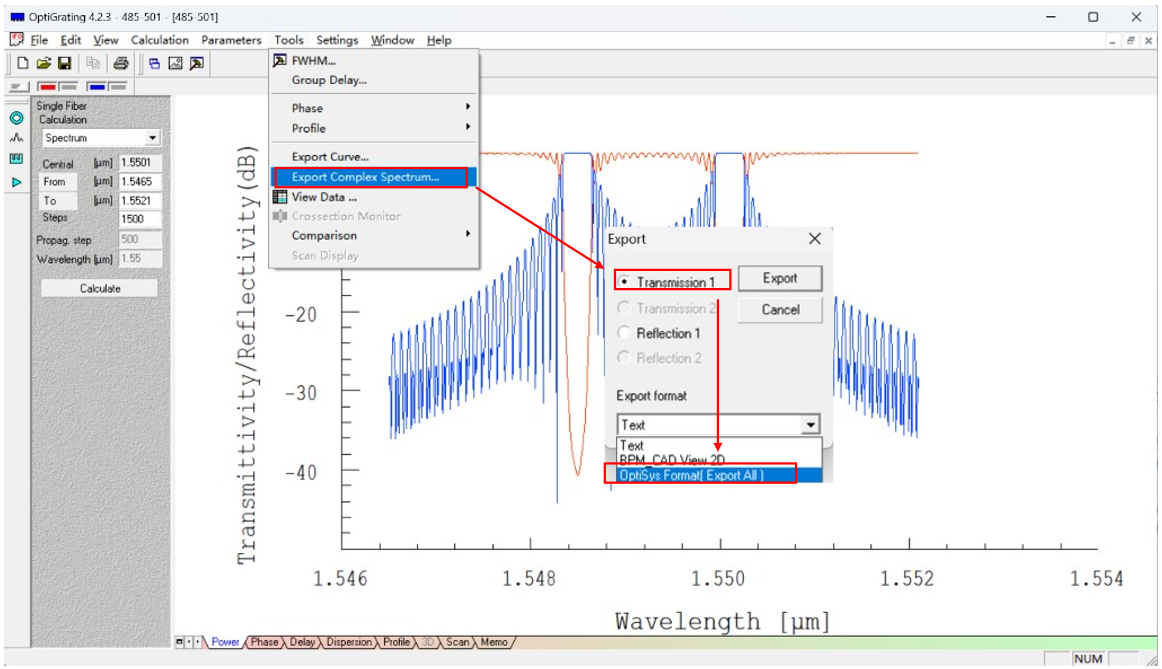The image size is (1162, 669).
Task: Select the Transmission 1 radio button
Action: (x=625, y=282)
